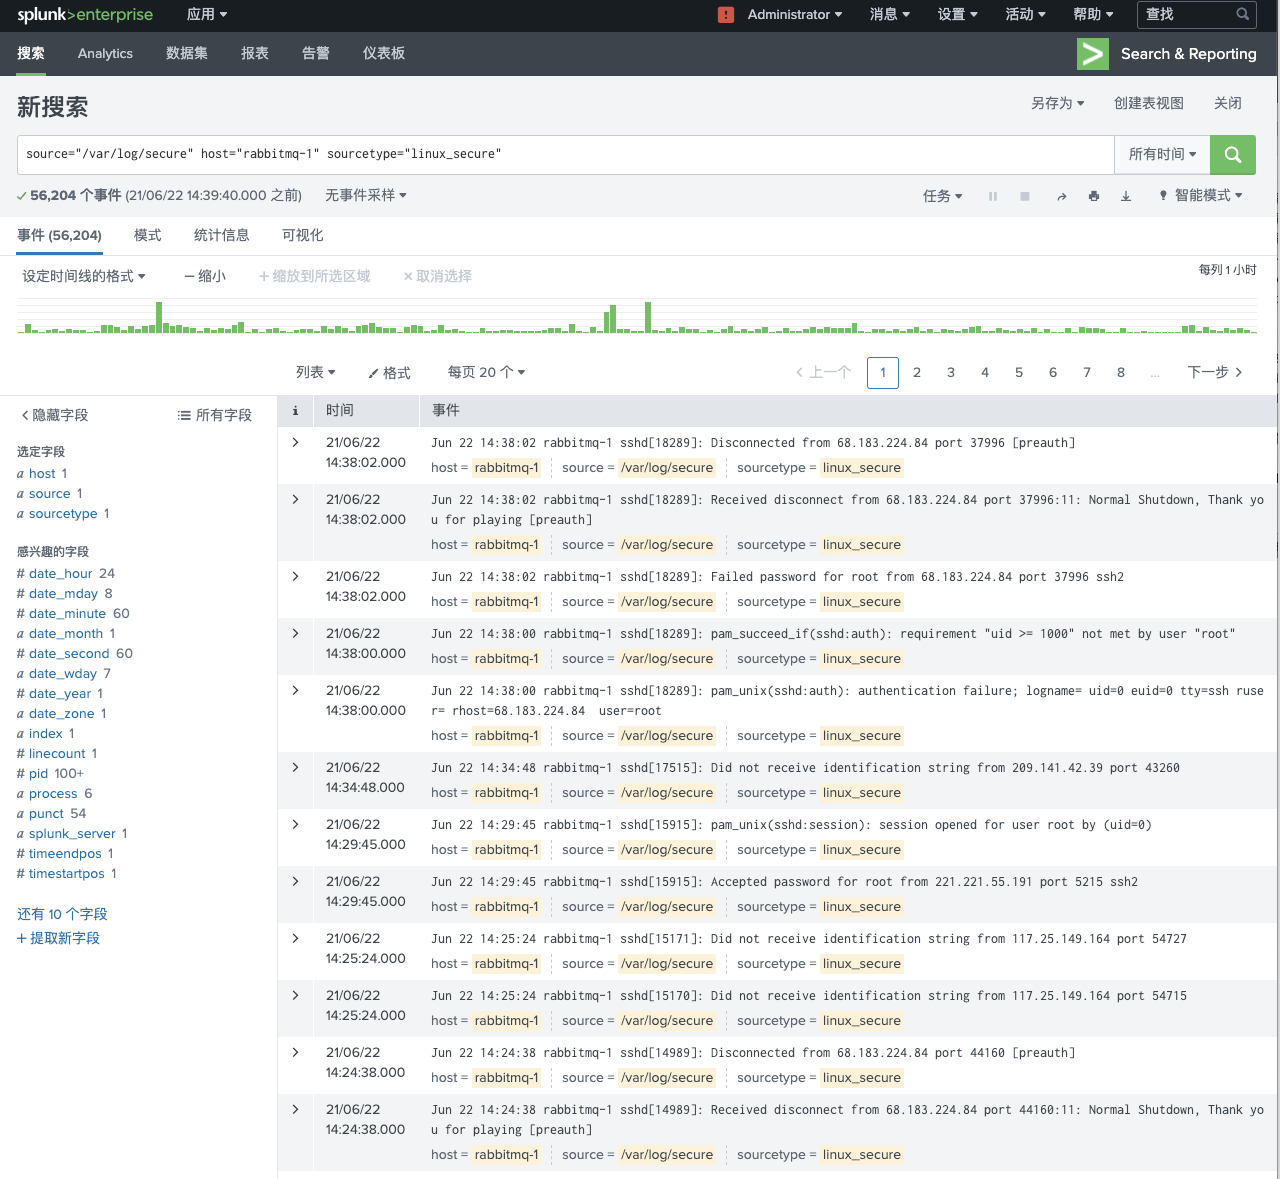Open the 无事件采样 dropdown

366,195
